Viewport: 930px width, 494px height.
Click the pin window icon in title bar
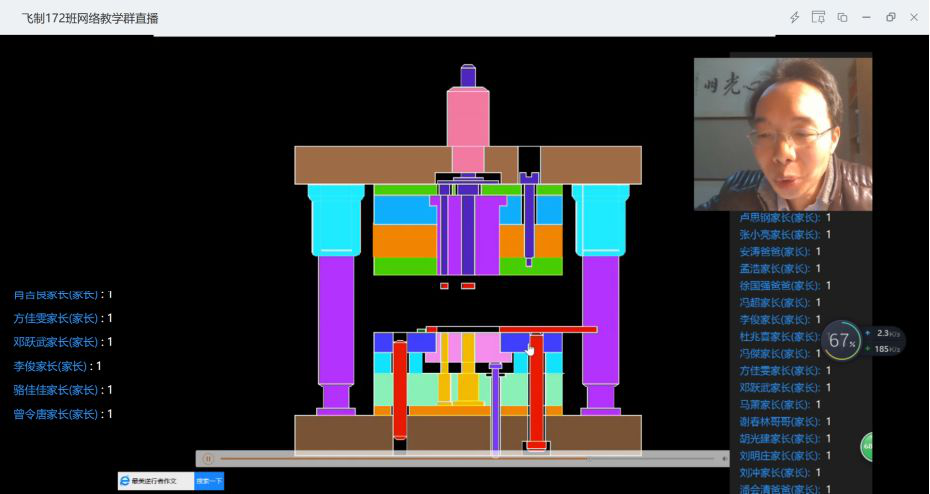click(818, 17)
